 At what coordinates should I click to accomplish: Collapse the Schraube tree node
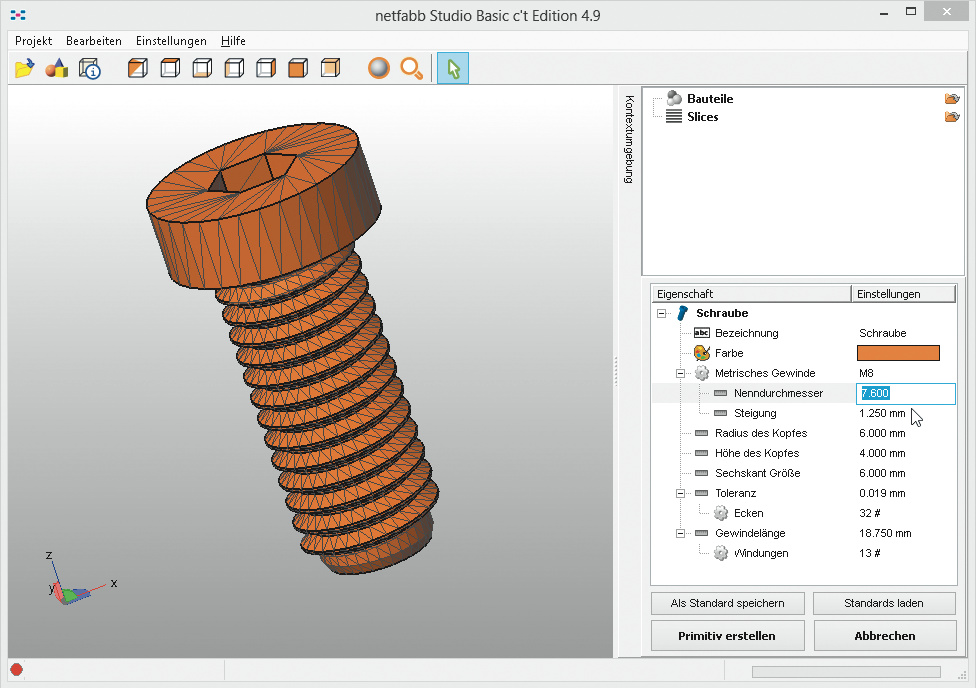click(x=661, y=313)
